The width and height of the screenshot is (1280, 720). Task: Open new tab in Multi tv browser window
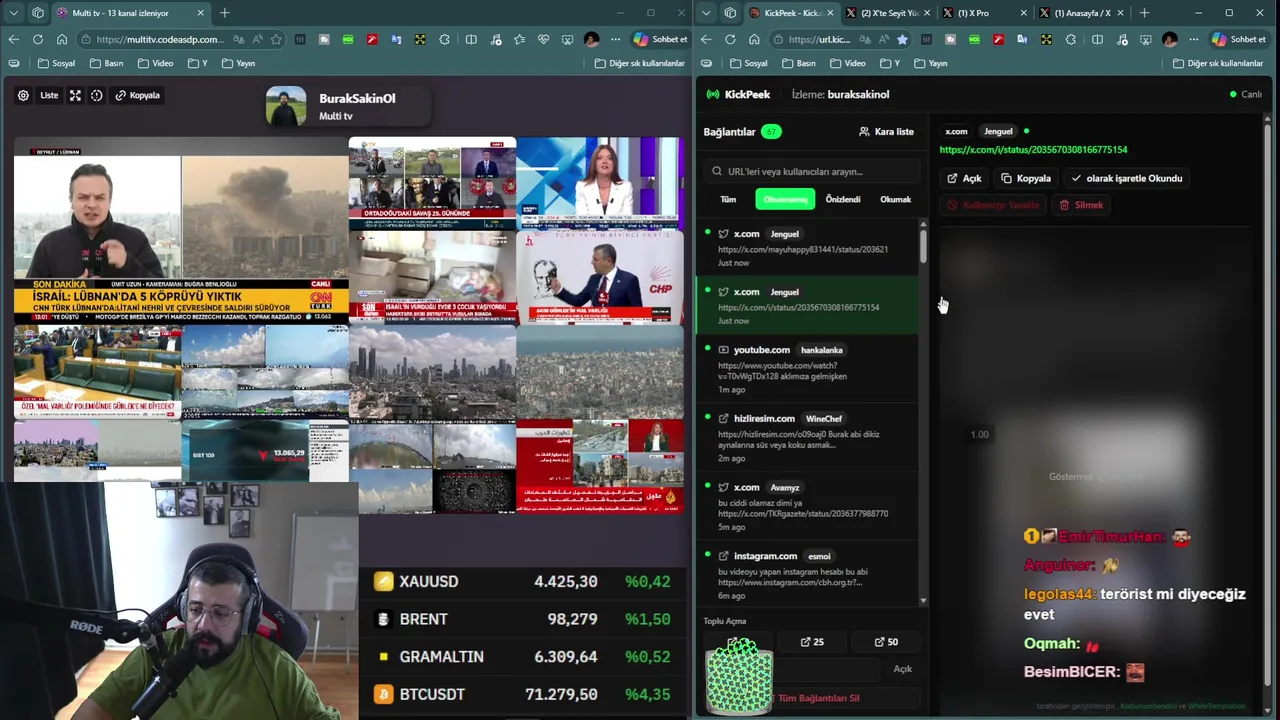coord(224,13)
